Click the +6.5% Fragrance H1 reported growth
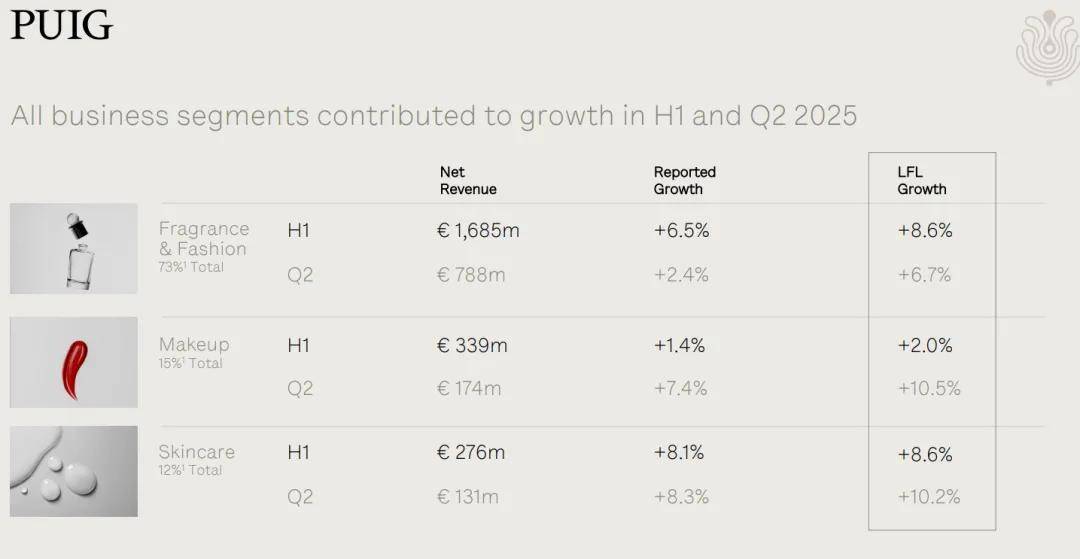The height and width of the screenshot is (559, 1080). [681, 231]
